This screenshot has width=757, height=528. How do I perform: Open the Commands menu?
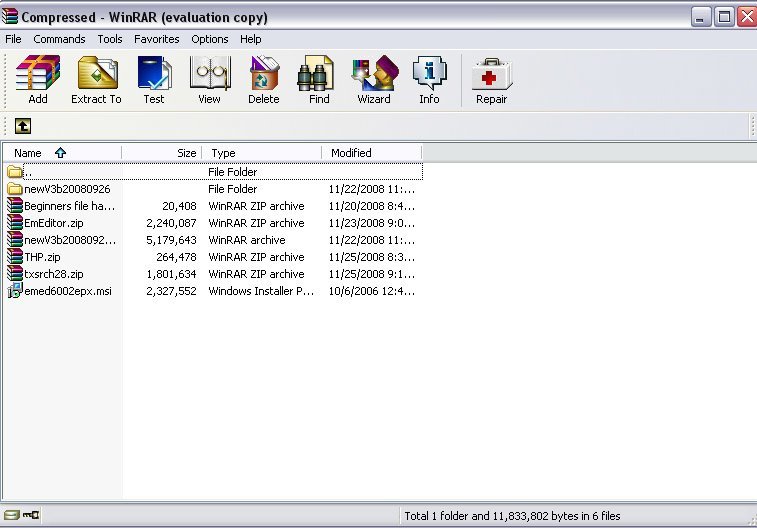pyautogui.click(x=59, y=39)
